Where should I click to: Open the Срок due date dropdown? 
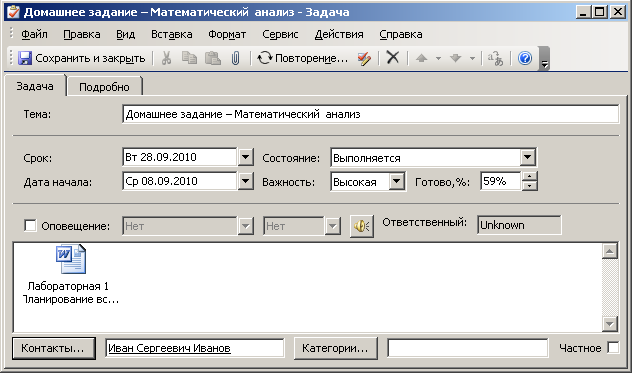[245, 157]
